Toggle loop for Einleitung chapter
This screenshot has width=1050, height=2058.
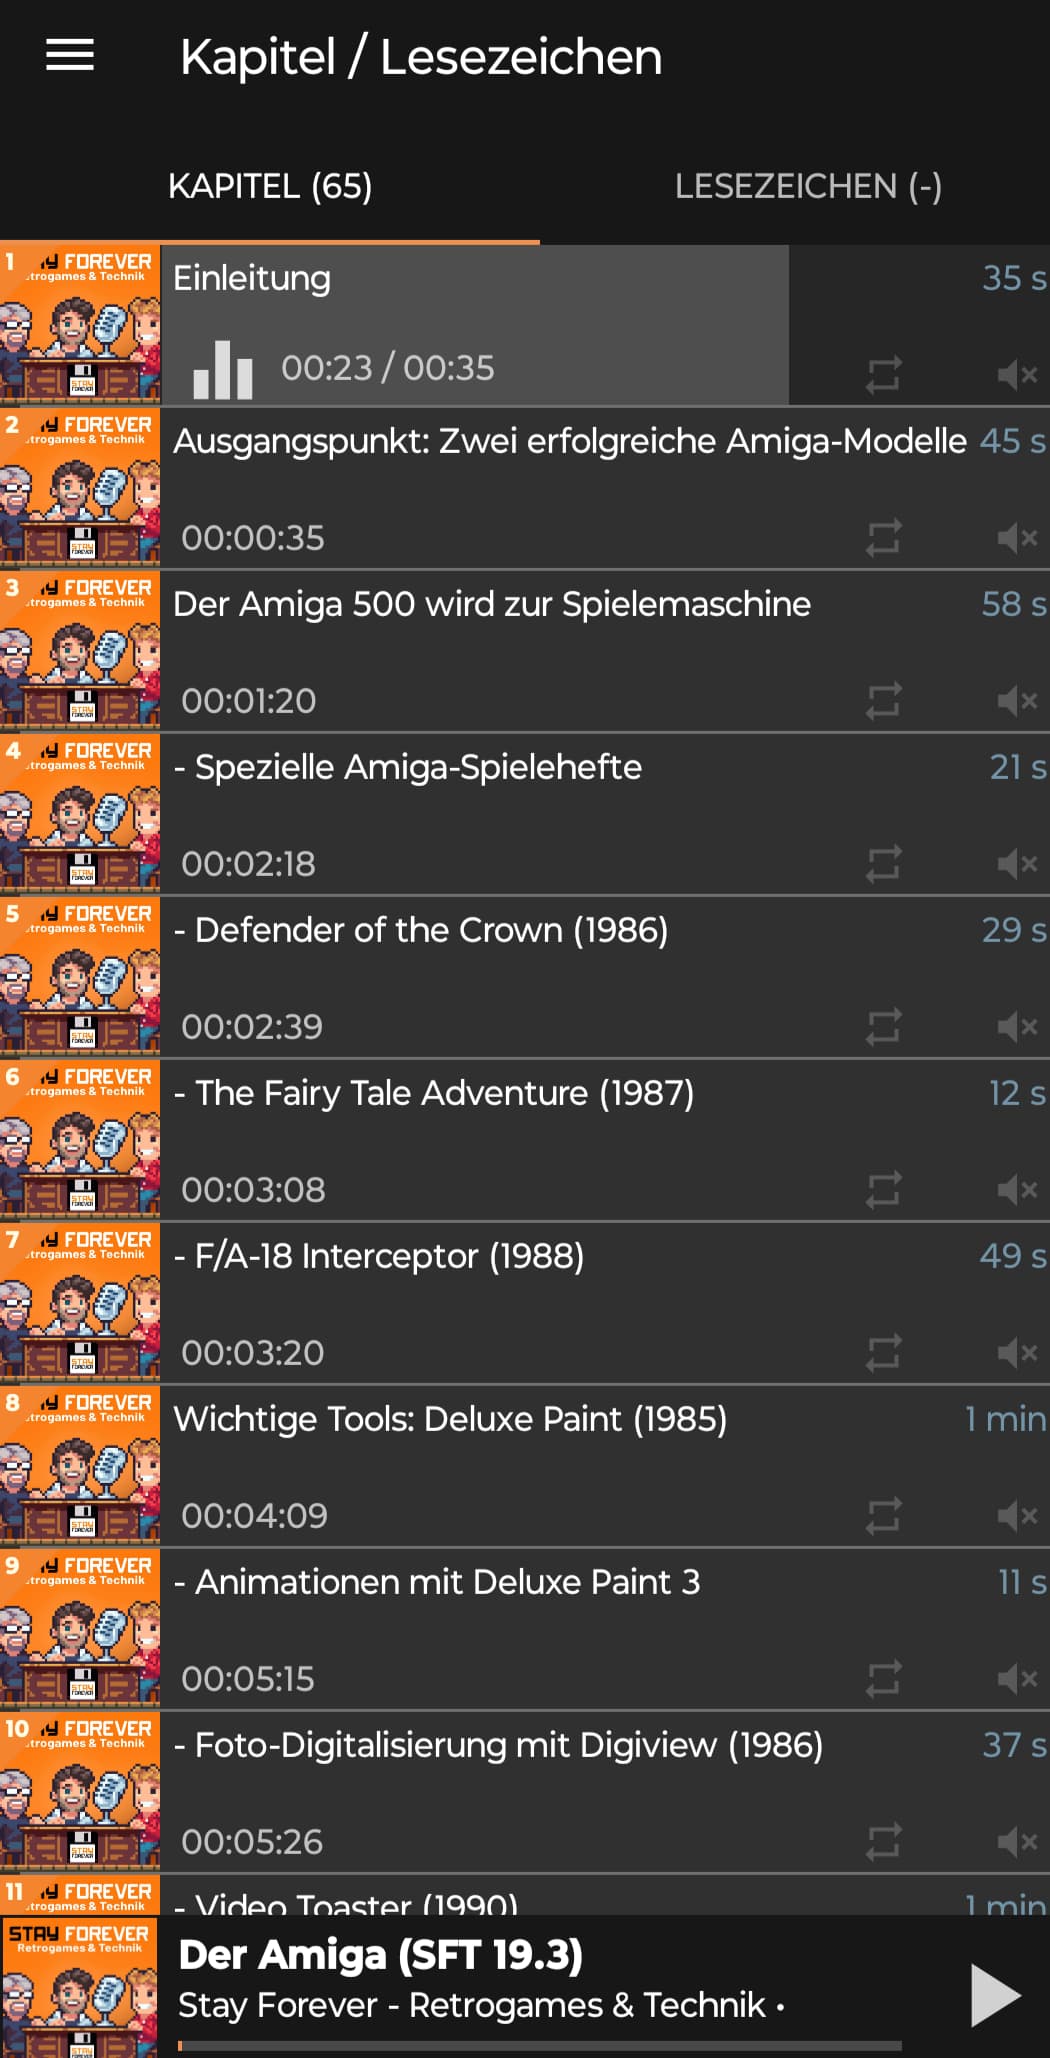(884, 375)
